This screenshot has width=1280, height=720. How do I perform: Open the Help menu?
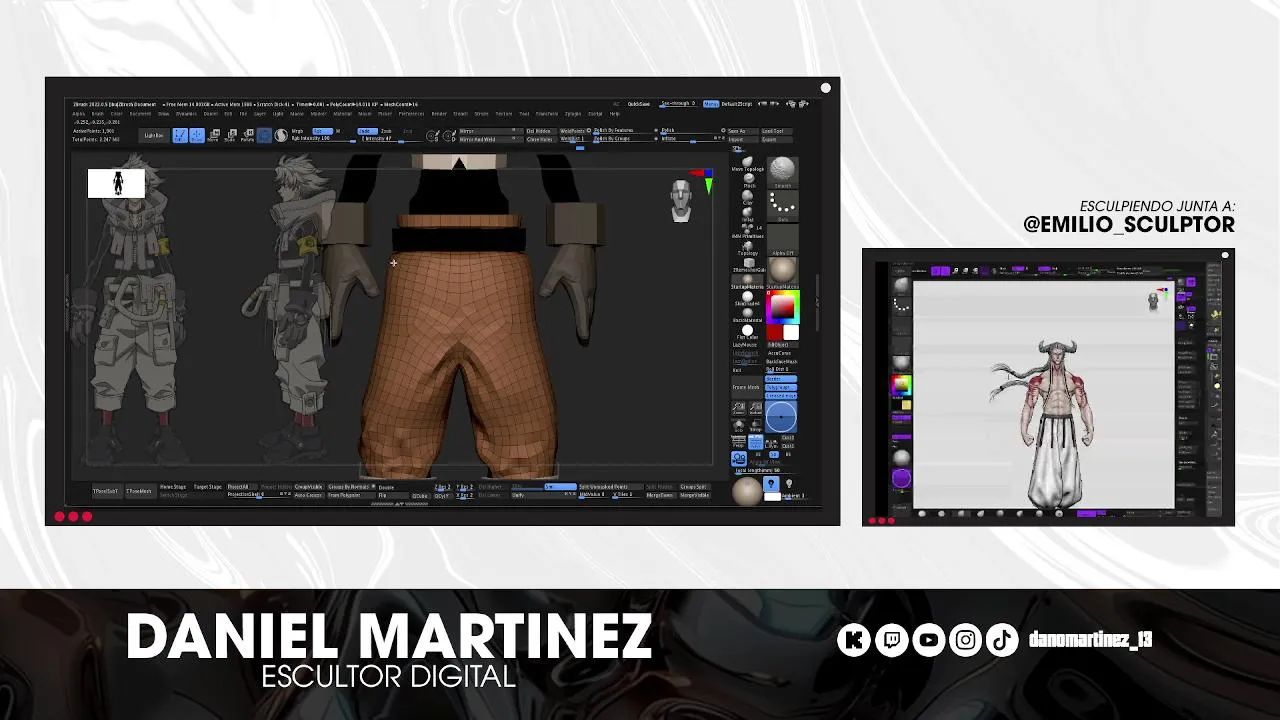[x=615, y=114]
